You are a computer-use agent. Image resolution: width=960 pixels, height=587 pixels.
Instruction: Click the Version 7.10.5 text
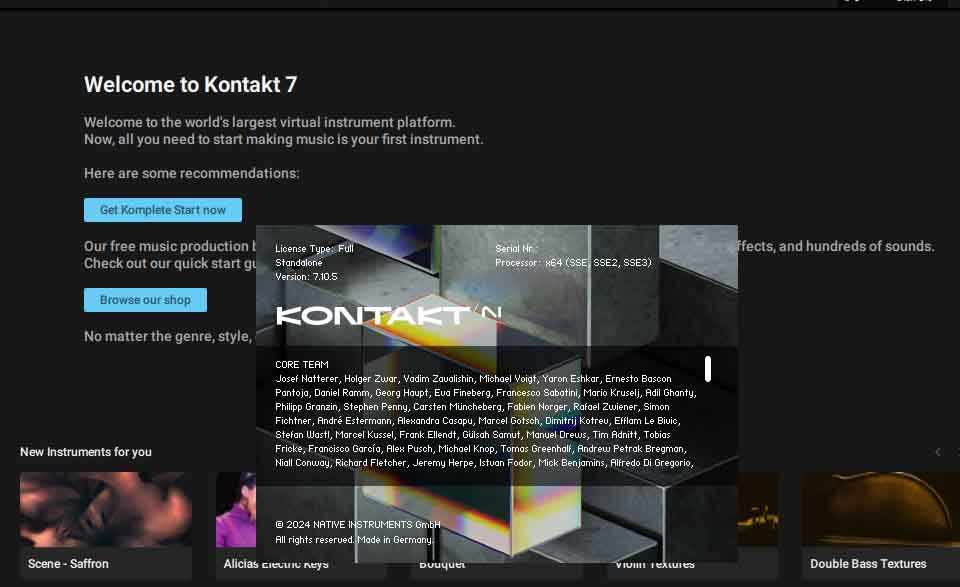tap(306, 277)
